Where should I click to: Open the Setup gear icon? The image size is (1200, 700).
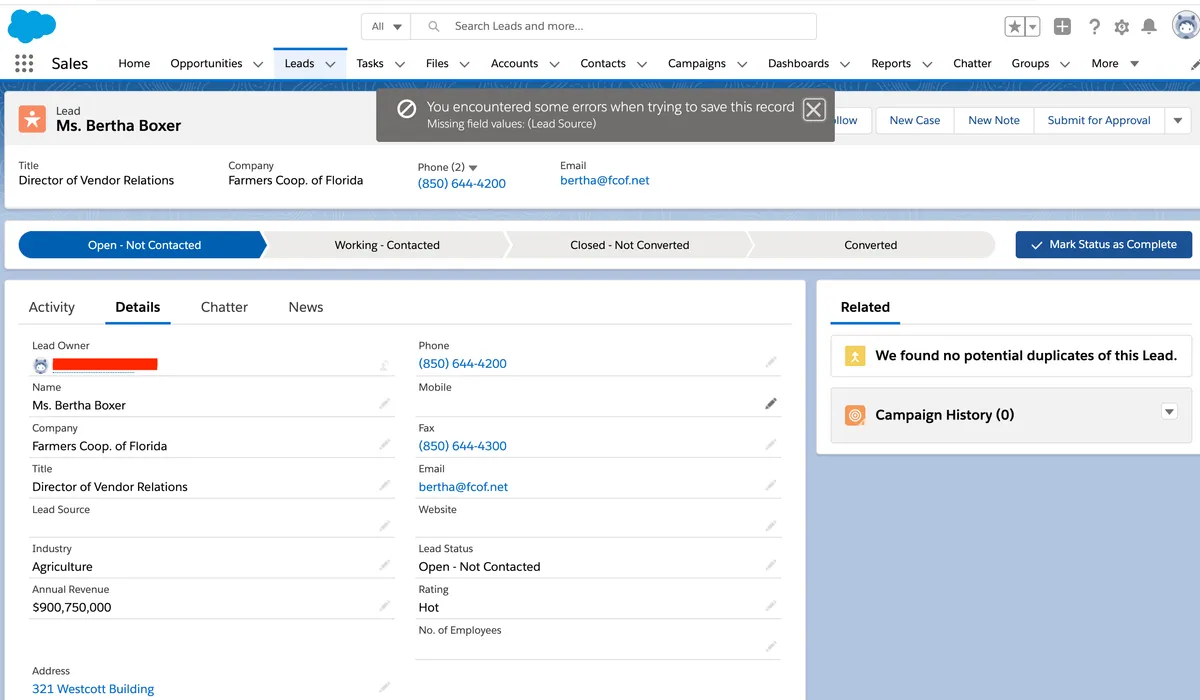point(1122,27)
